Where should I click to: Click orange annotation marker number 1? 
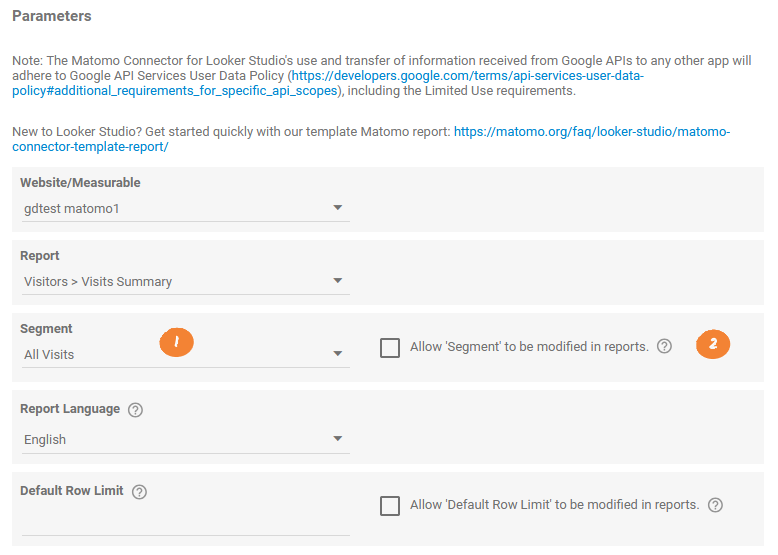(x=176, y=342)
